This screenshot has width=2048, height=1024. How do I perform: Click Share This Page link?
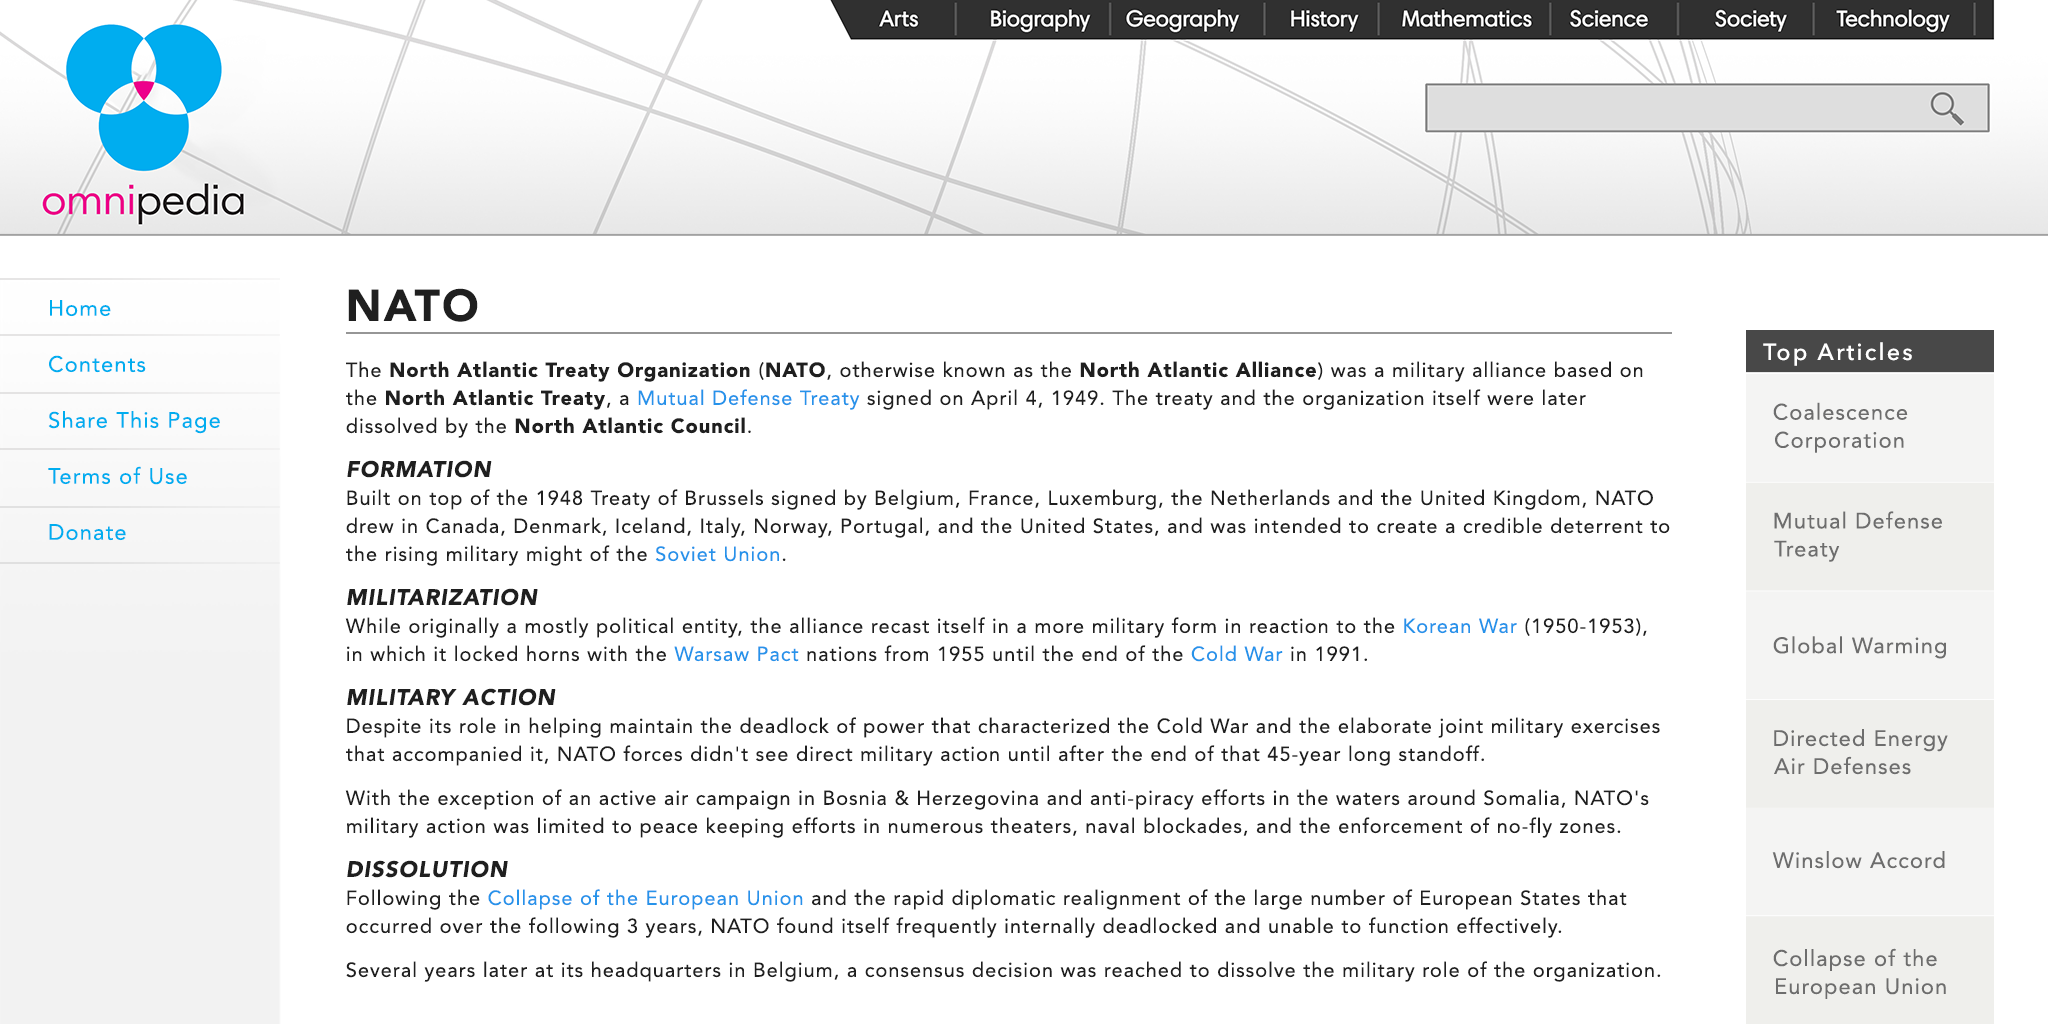pos(134,421)
